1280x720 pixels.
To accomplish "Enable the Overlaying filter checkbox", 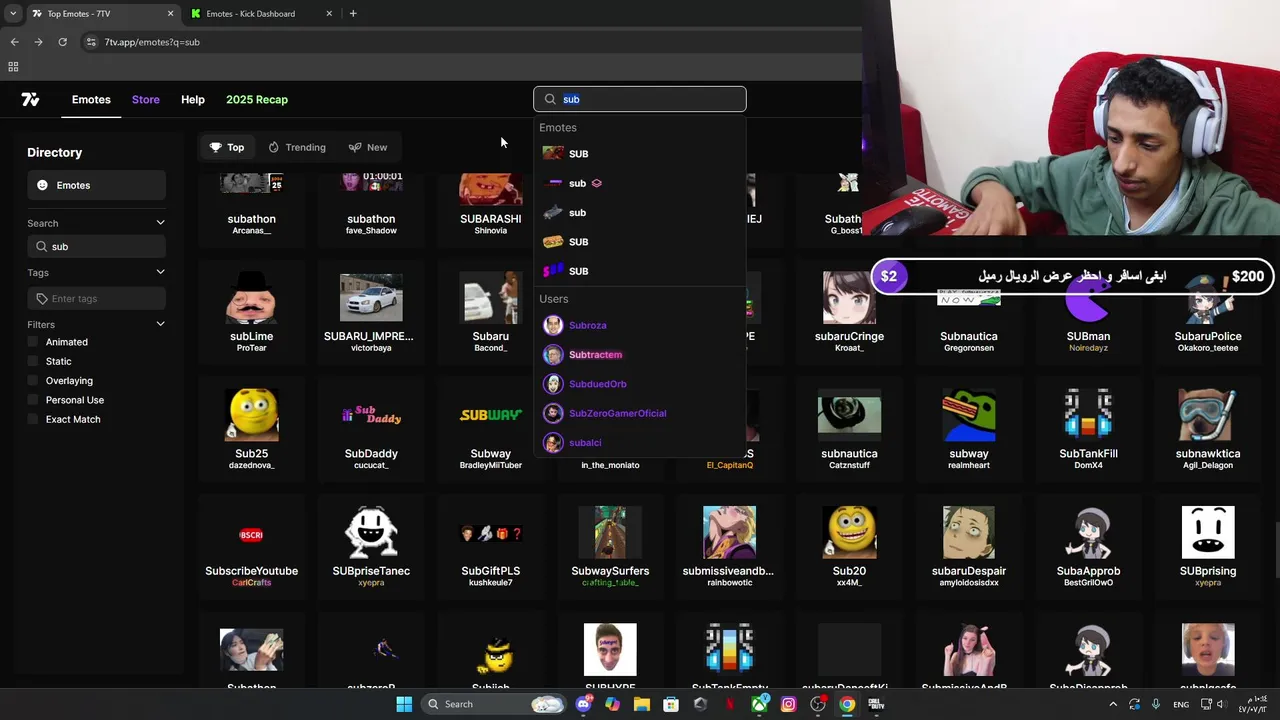I will [x=33, y=380].
